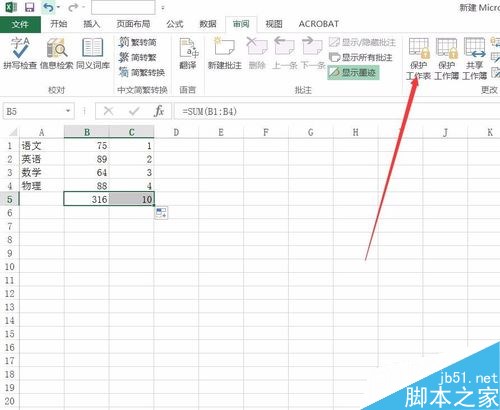The image size is (500, 410).
Task: Select cell A2 containing 英语
Action: pyautogui.click(x=42, y=159)
